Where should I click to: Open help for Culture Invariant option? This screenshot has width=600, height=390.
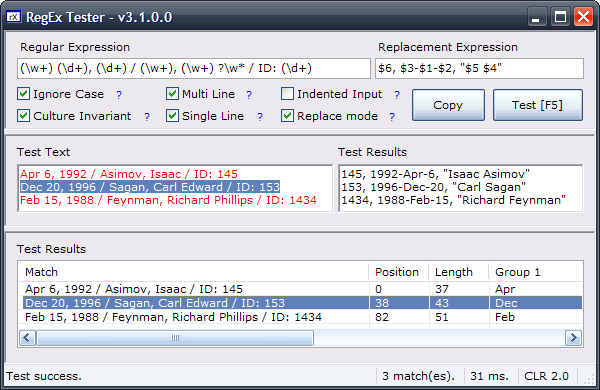[147, 117]
